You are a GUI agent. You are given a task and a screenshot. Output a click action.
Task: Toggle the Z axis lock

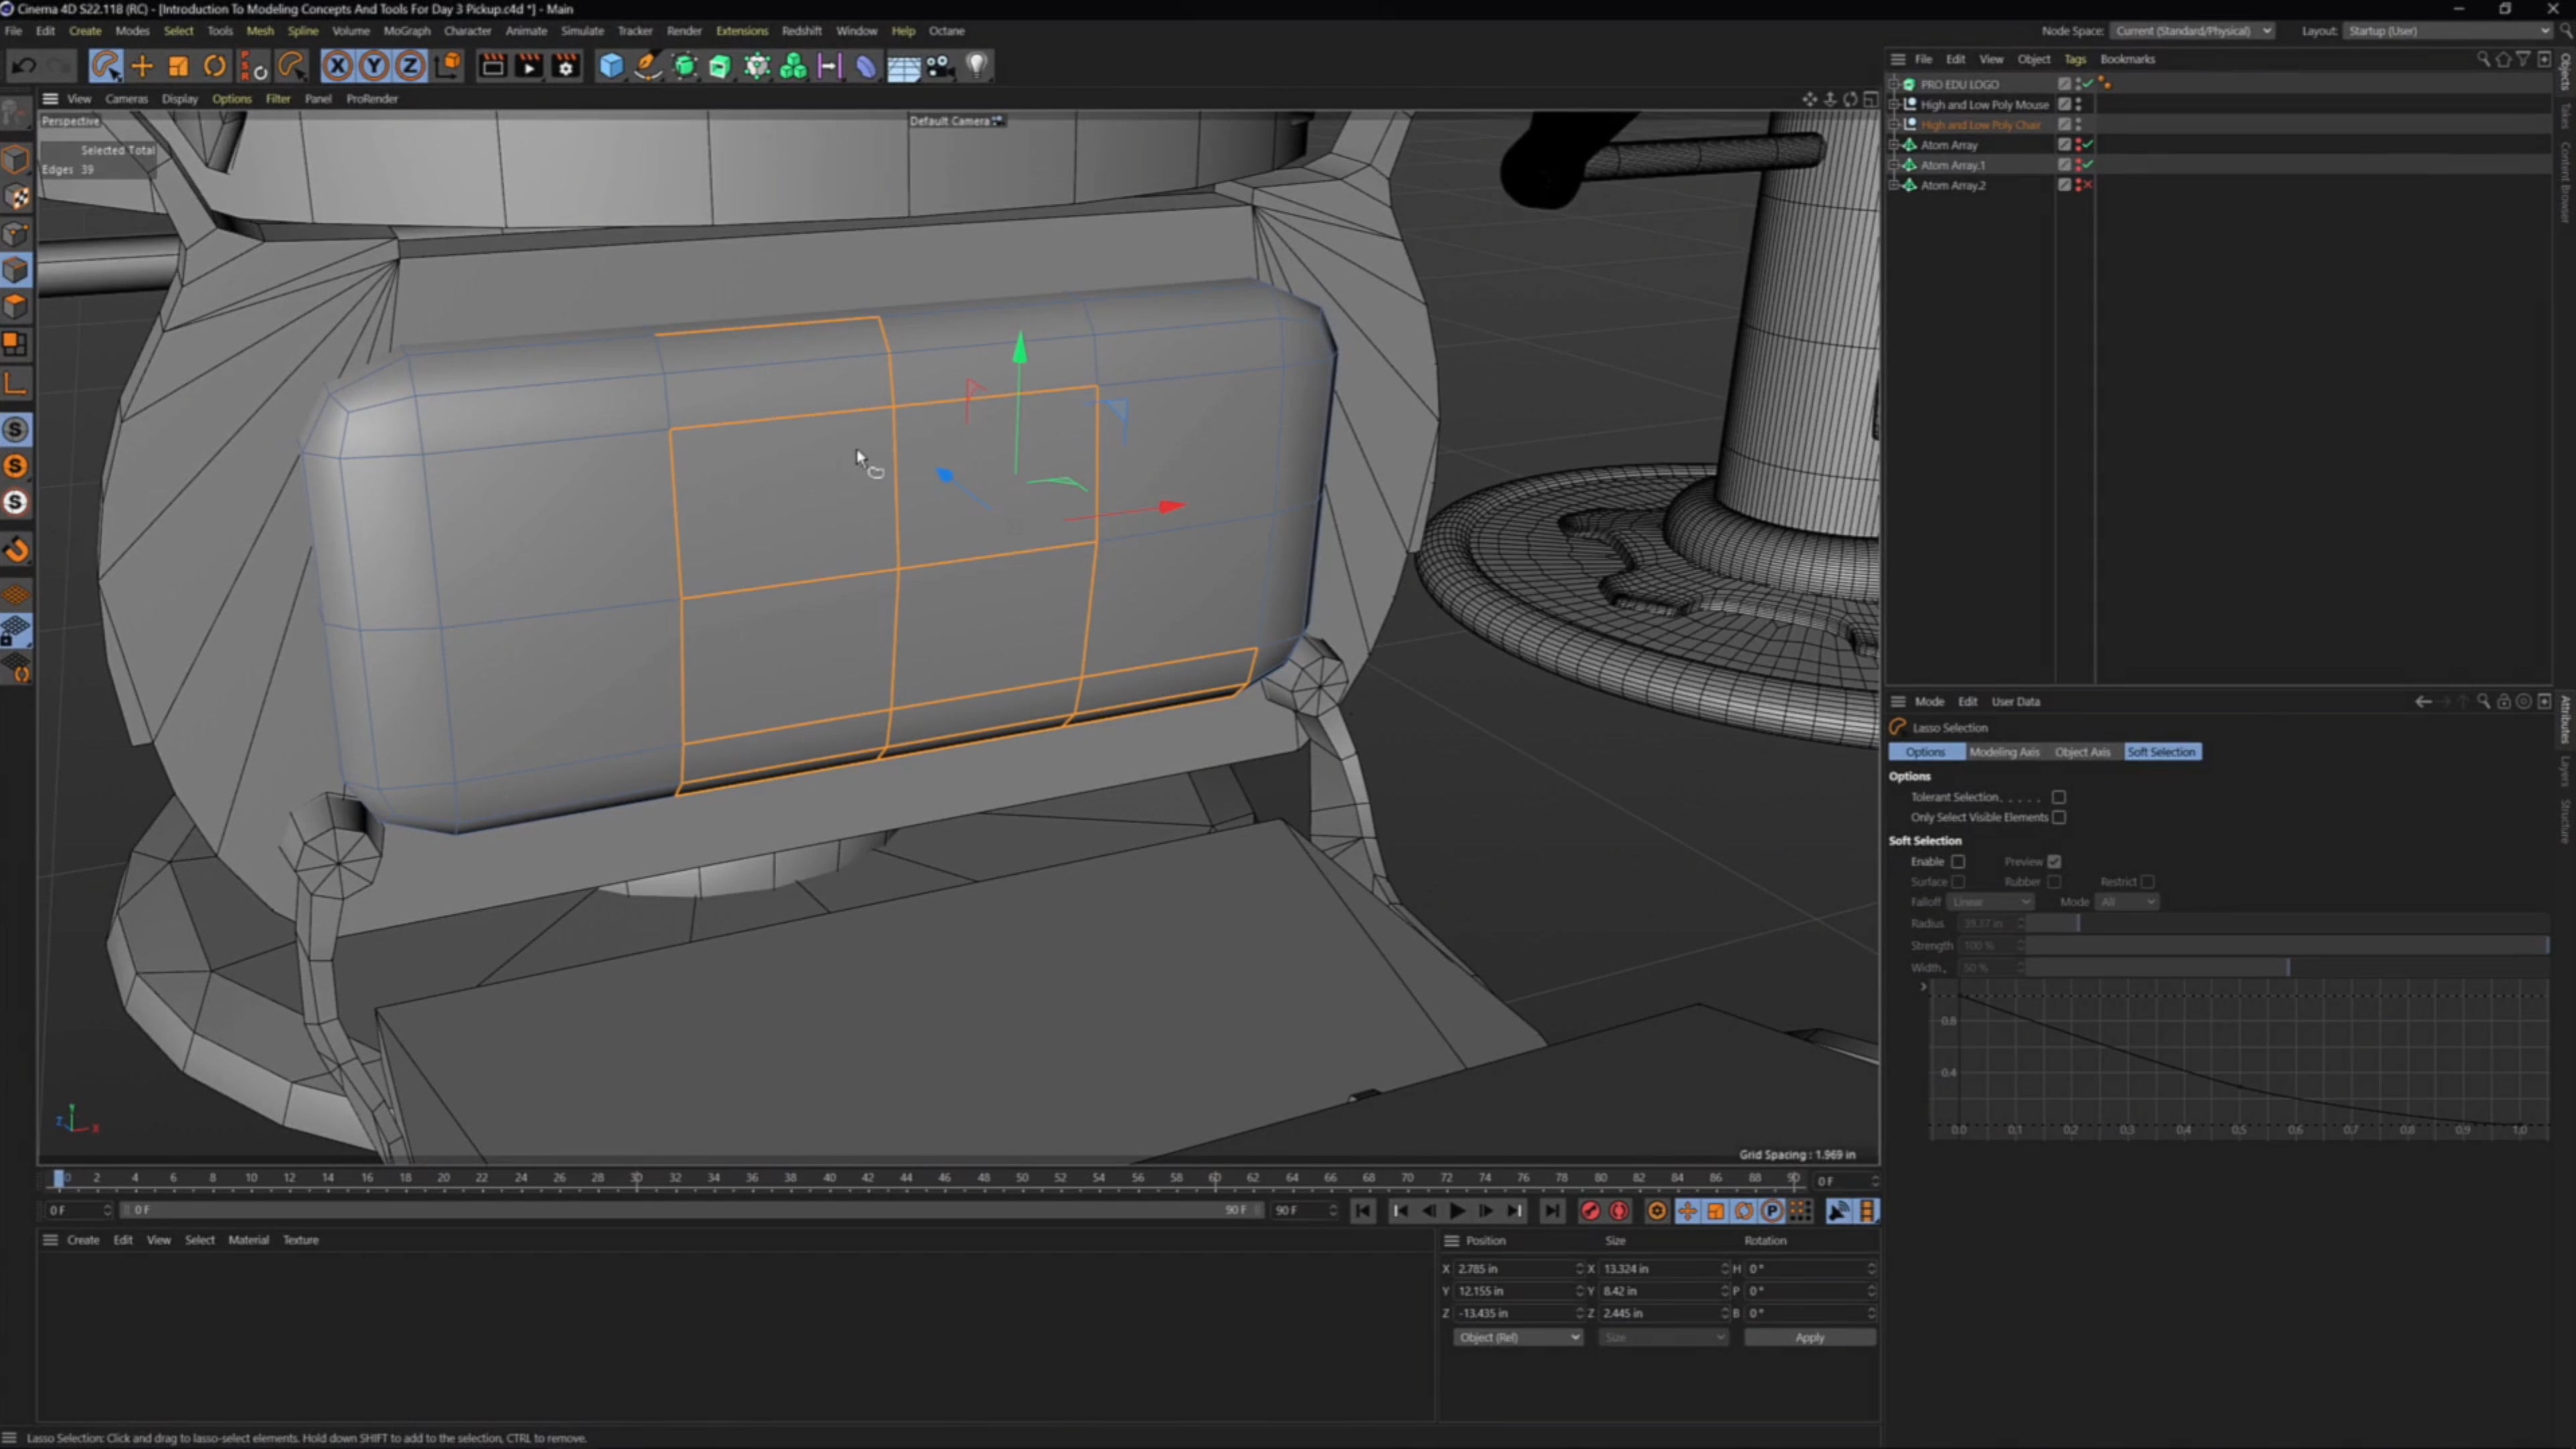[x=410, y=66]
